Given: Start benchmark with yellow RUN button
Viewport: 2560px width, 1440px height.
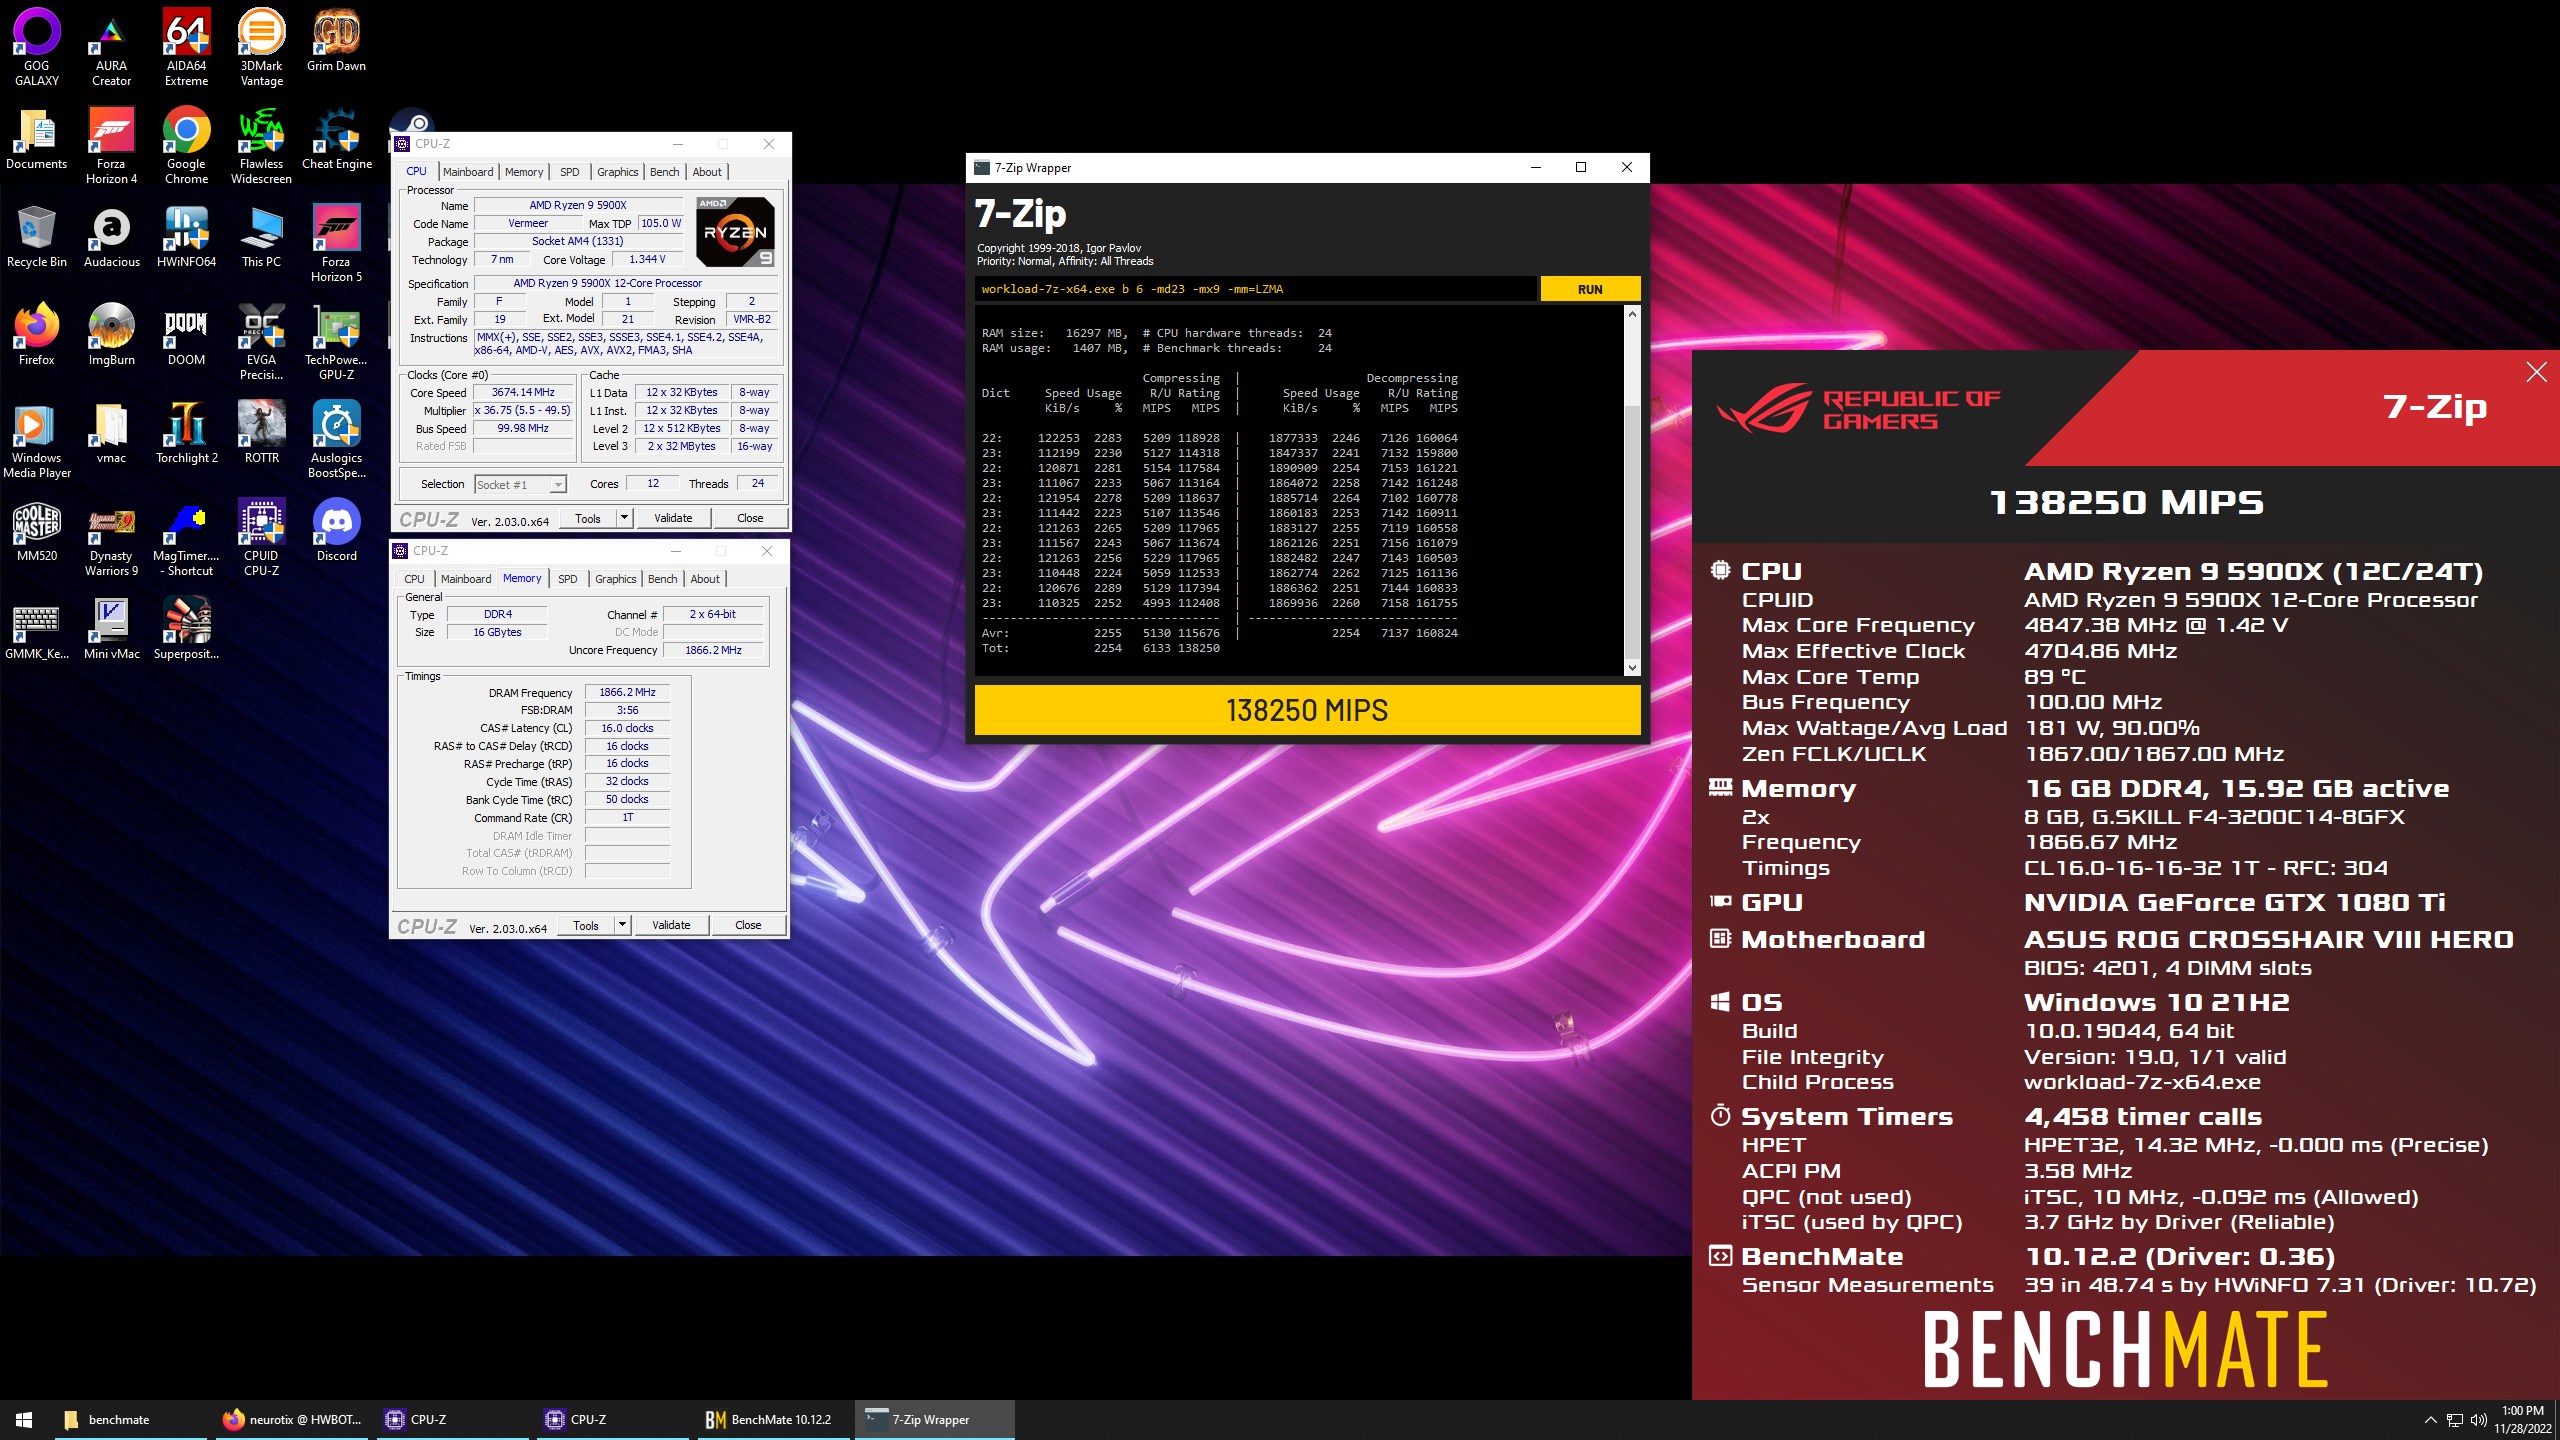Looking at the screenshot, I should point(1590,289).
